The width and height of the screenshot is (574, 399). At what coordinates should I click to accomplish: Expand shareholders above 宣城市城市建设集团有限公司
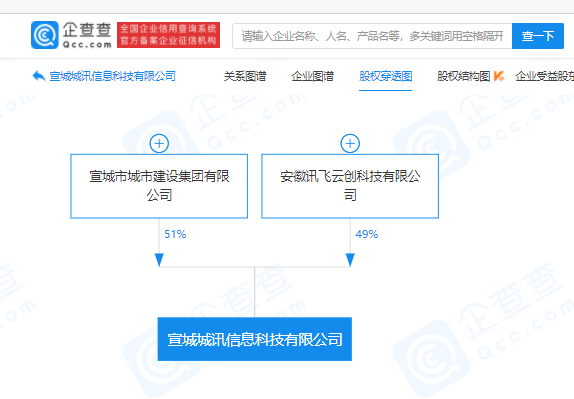tap(159, 143)
